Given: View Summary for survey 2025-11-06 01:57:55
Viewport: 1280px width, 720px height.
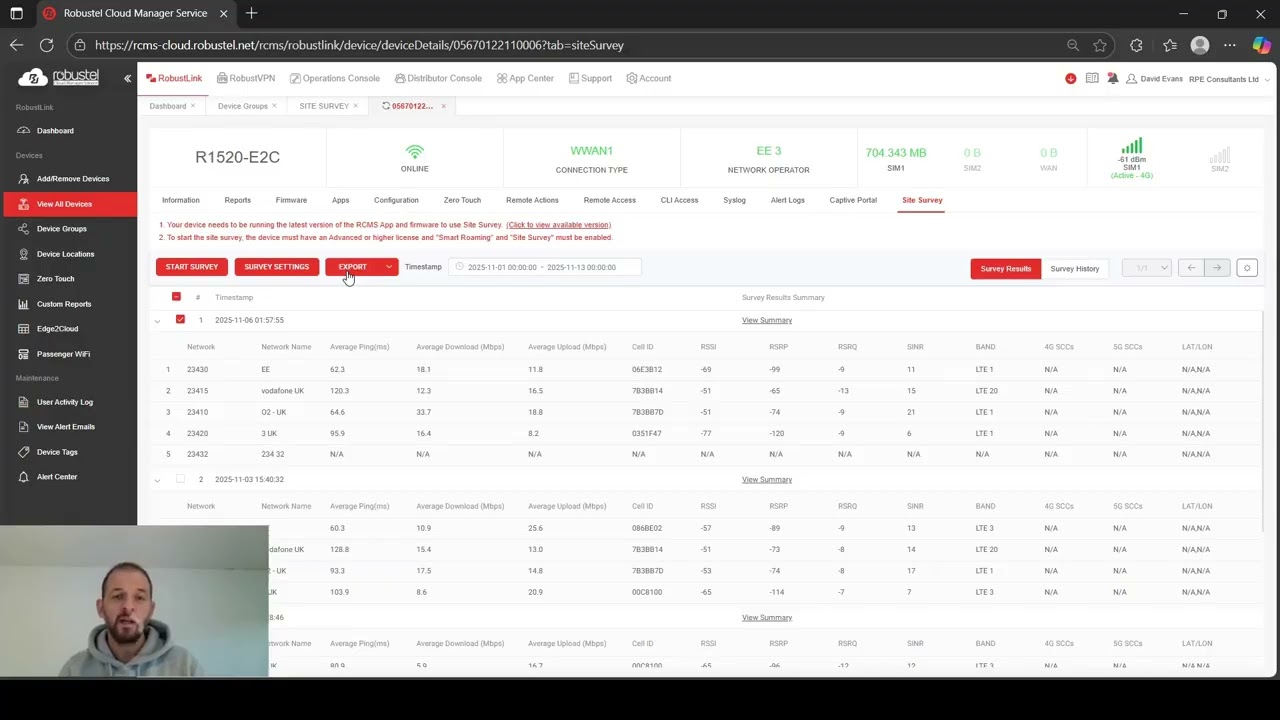Looking at the screenshot, I should pos(767,320).
